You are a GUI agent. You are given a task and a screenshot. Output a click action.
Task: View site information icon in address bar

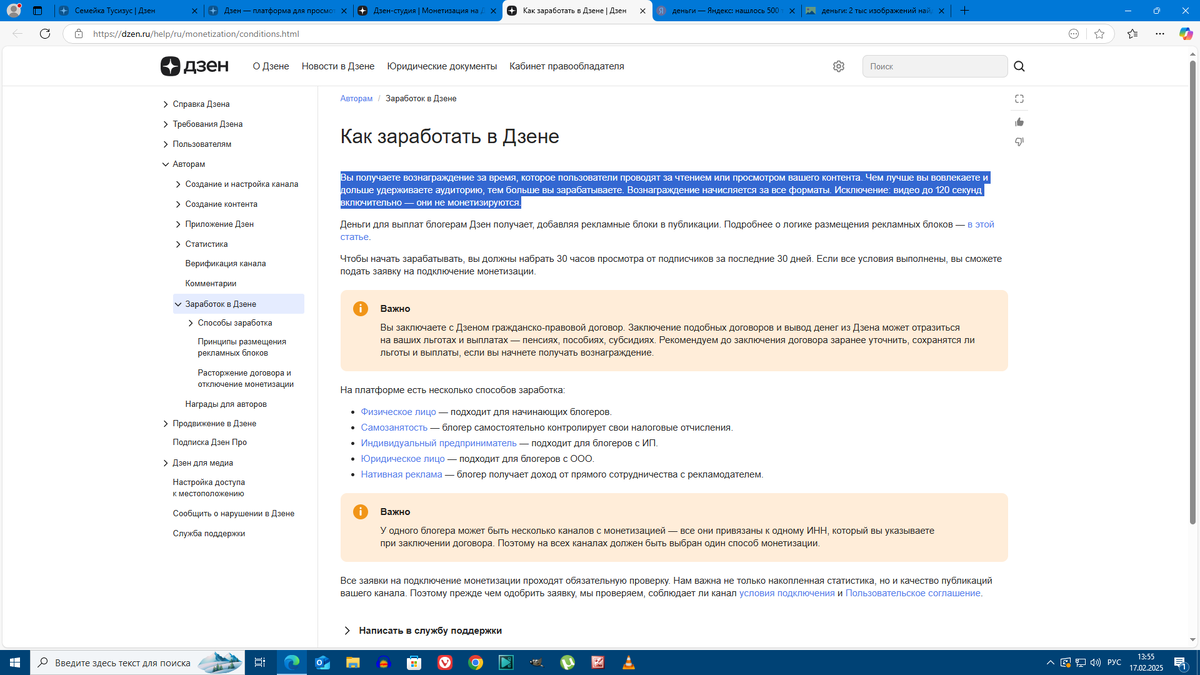click(78, 33)
